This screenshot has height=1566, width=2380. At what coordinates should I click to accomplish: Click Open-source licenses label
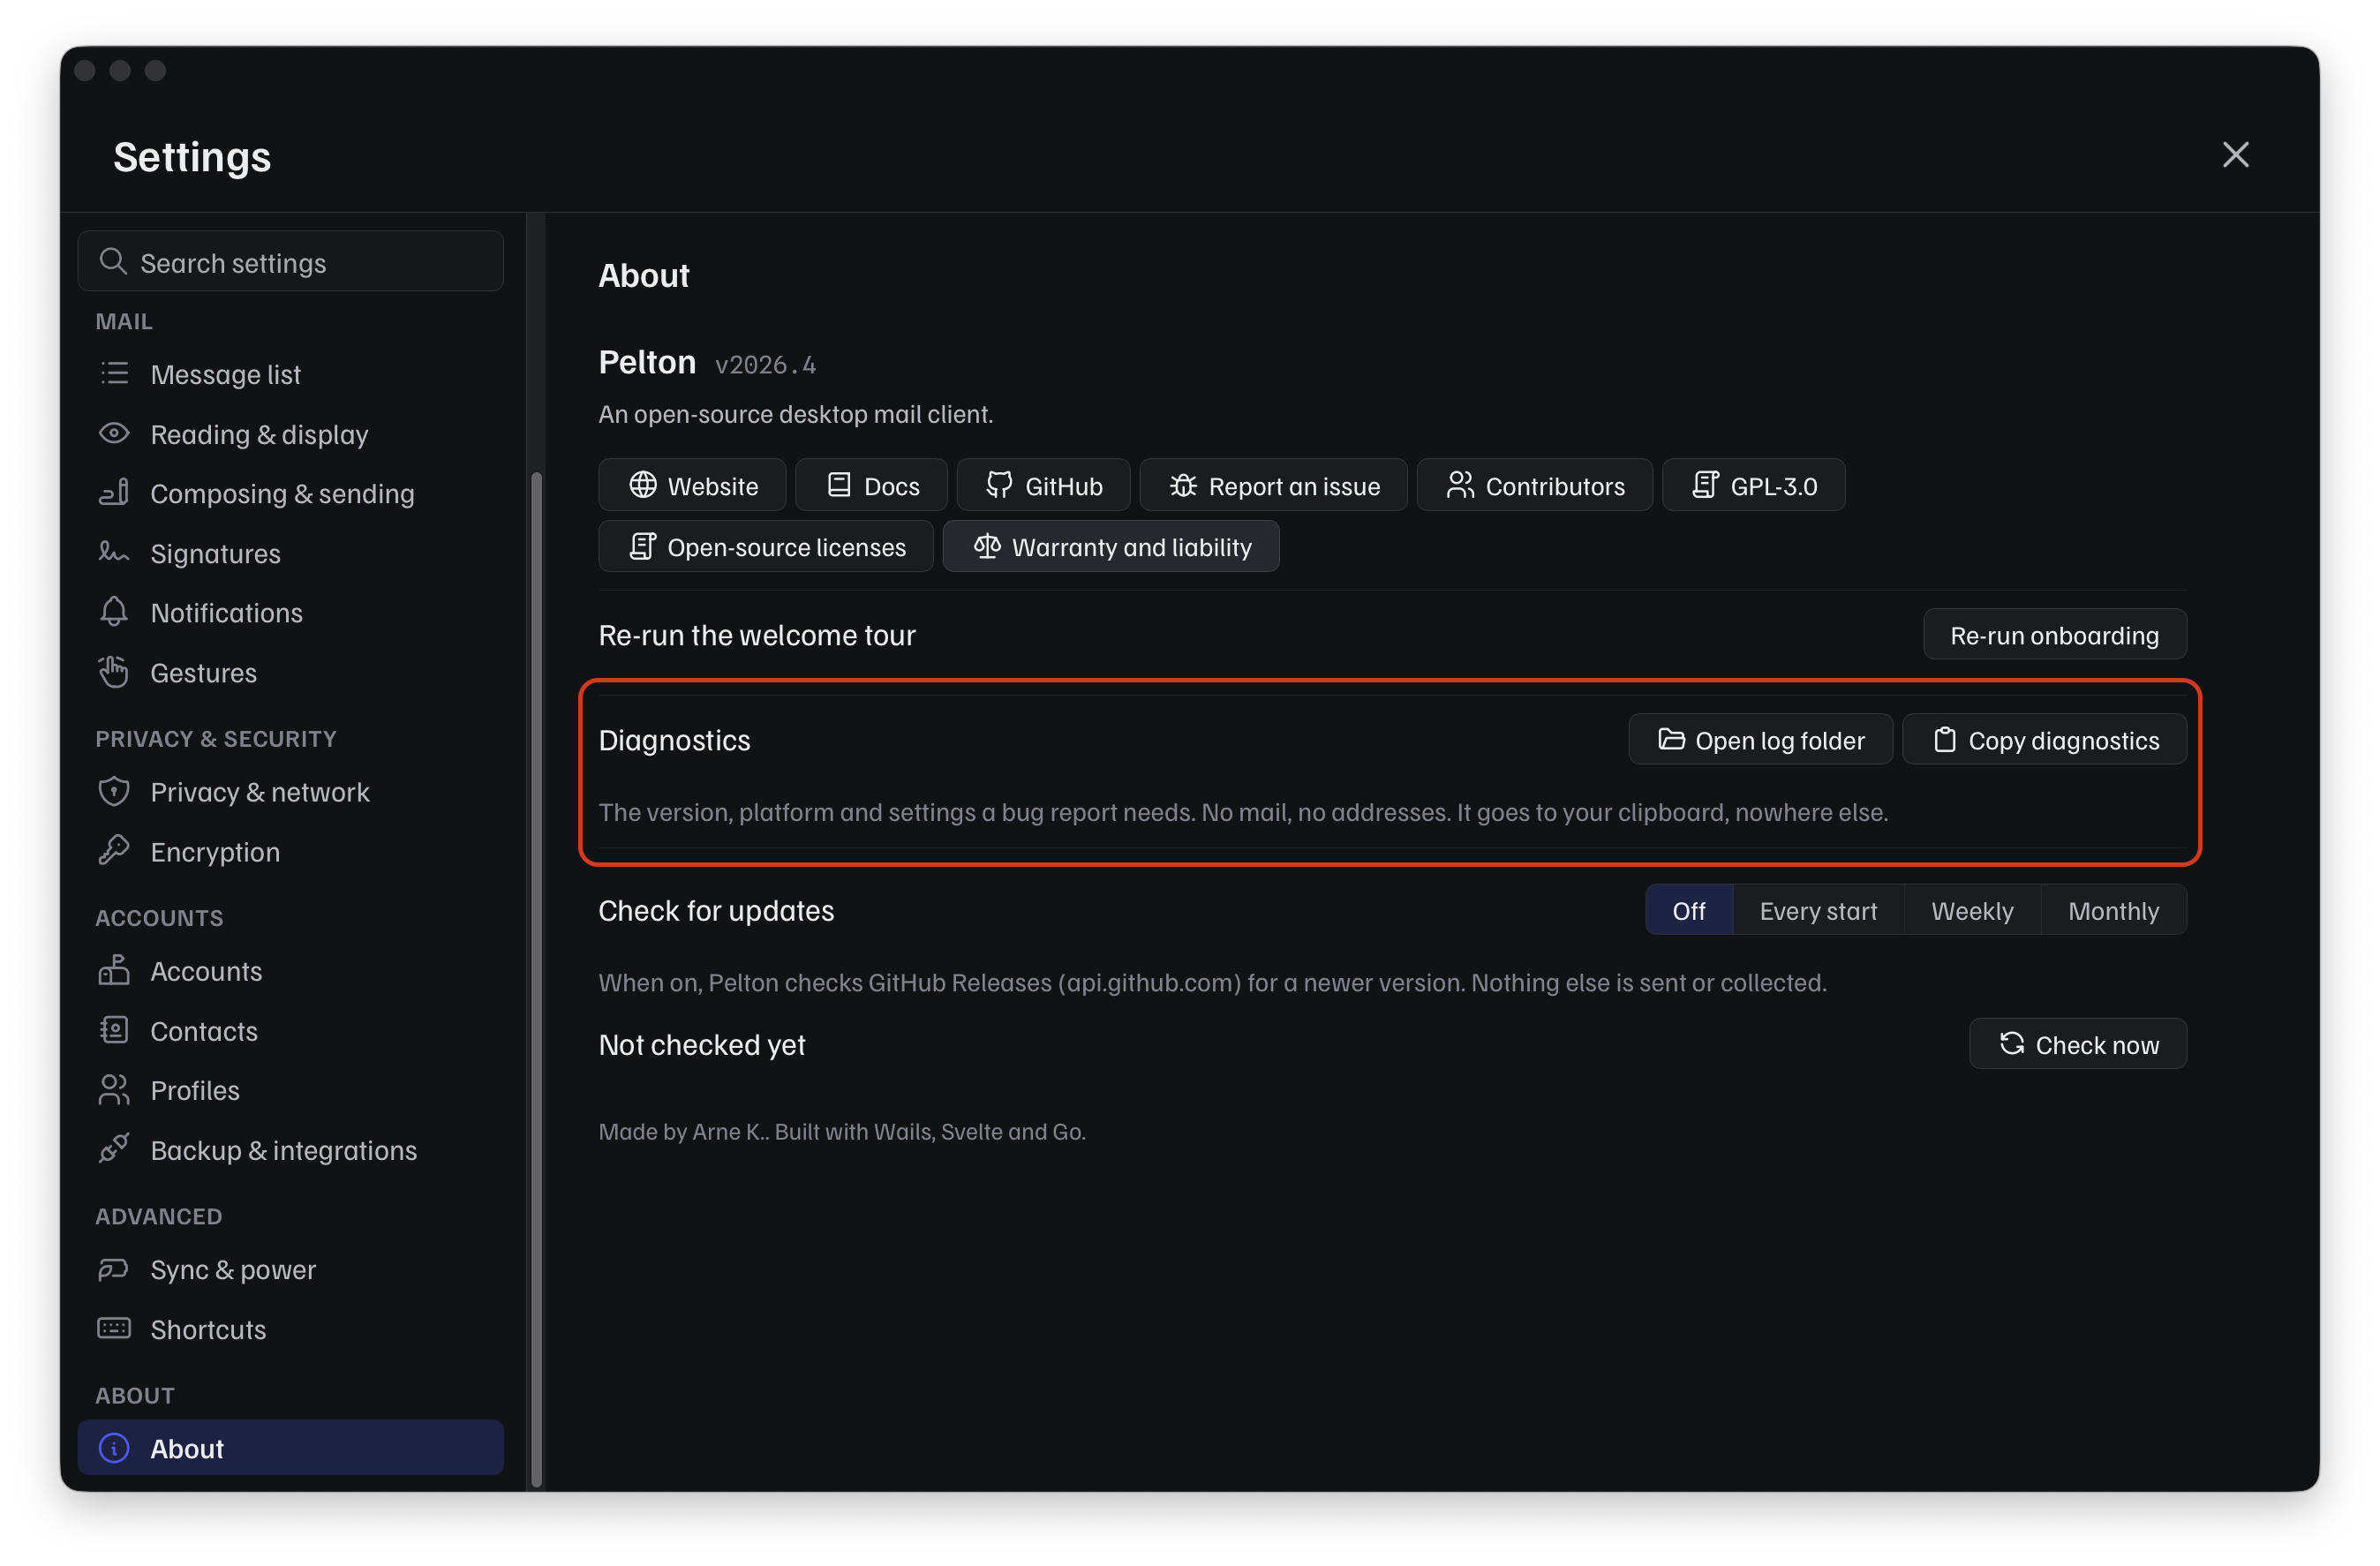pos(786,547)
